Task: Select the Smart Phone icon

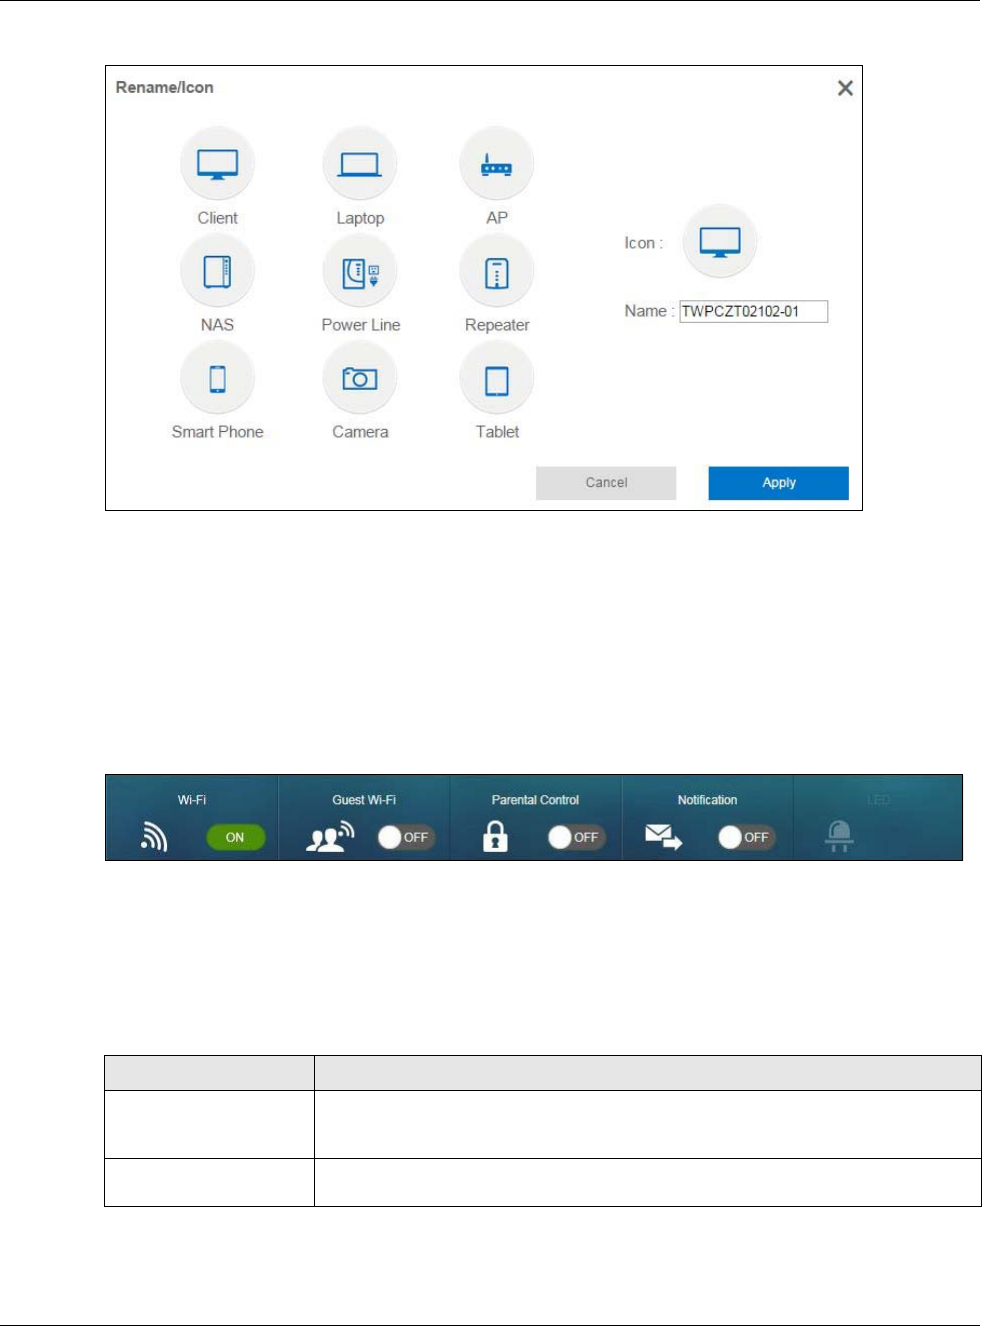Action: coord(217,378)
